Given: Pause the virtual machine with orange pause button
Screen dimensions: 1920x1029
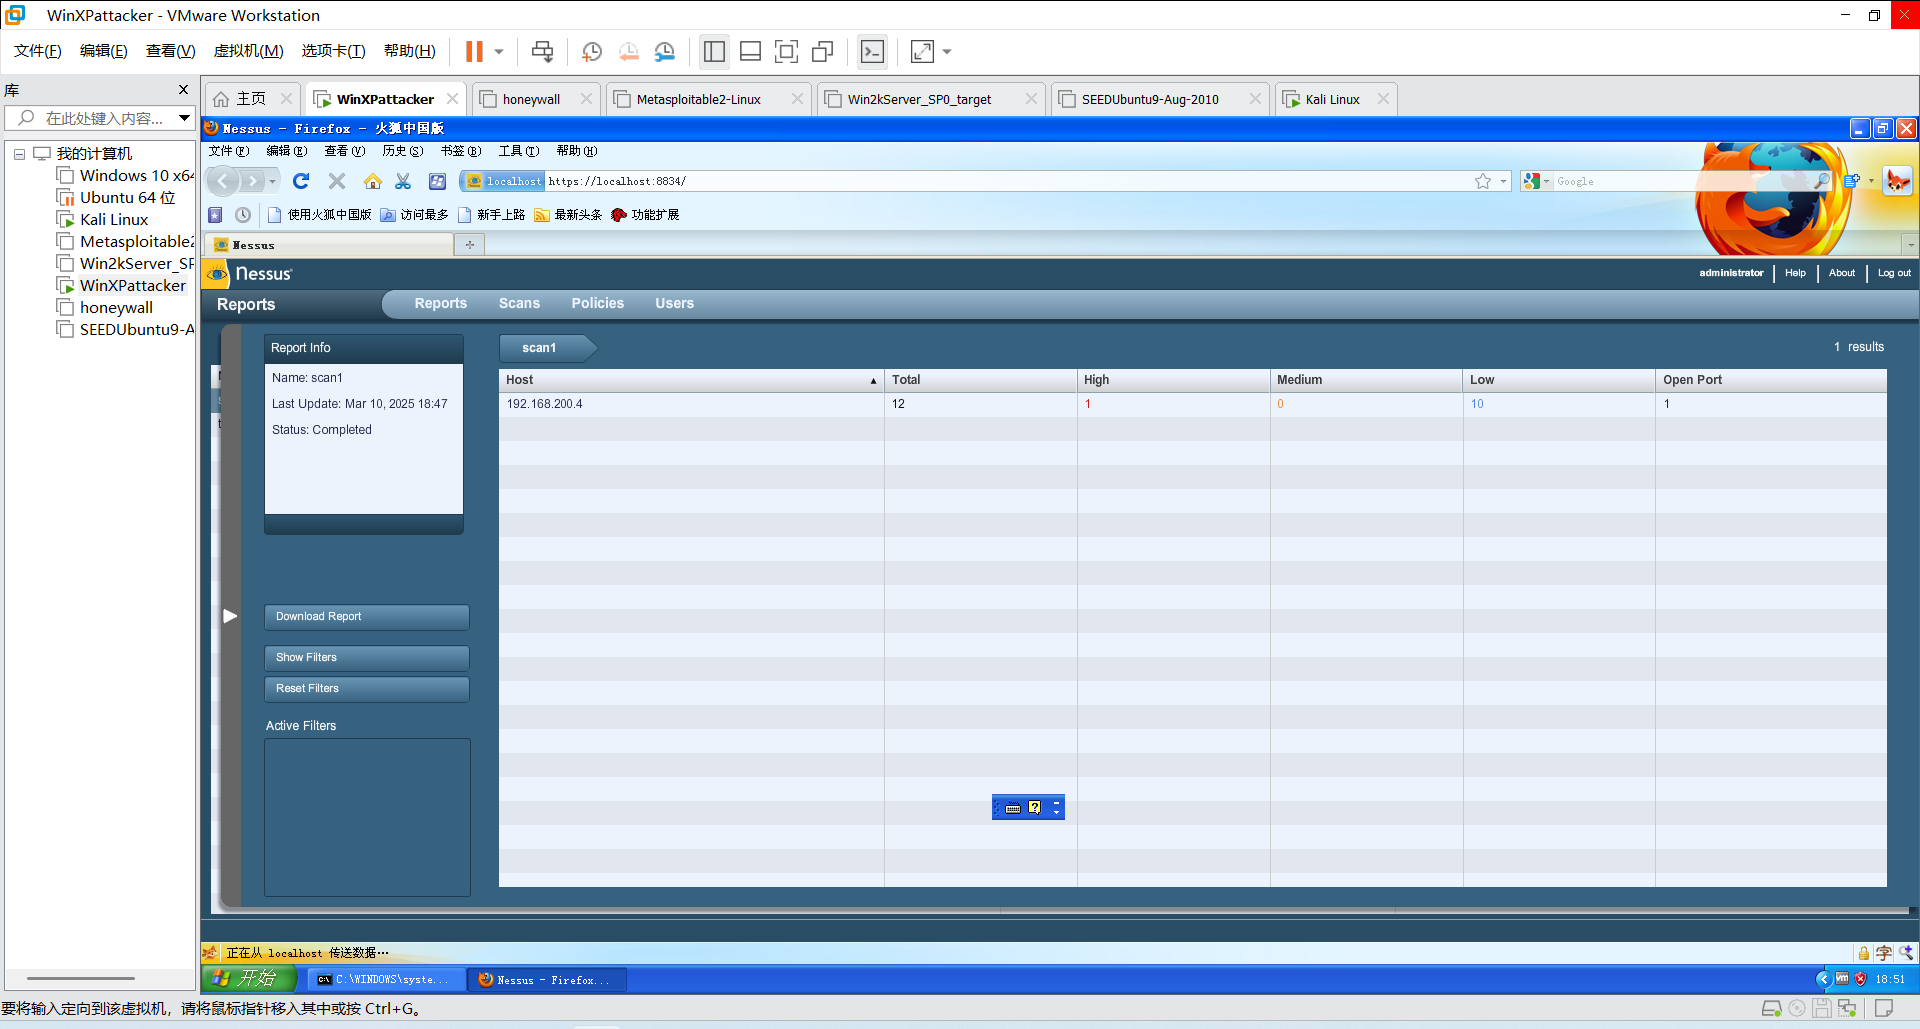Looking at the screenshot, I should click(474, 51).
